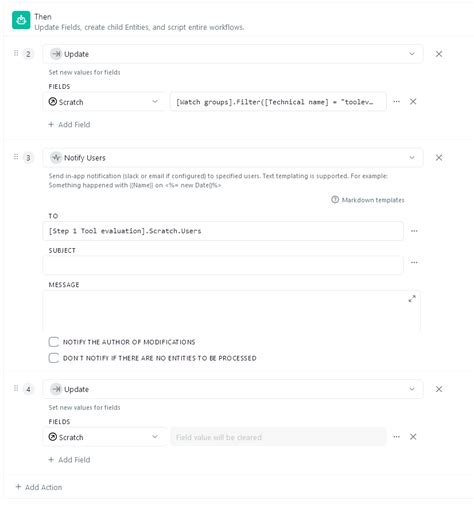Open ellipsis menu for step 2 Scratch formula
This screenshot has height=506, width=474.
click(x=396, y=101)
